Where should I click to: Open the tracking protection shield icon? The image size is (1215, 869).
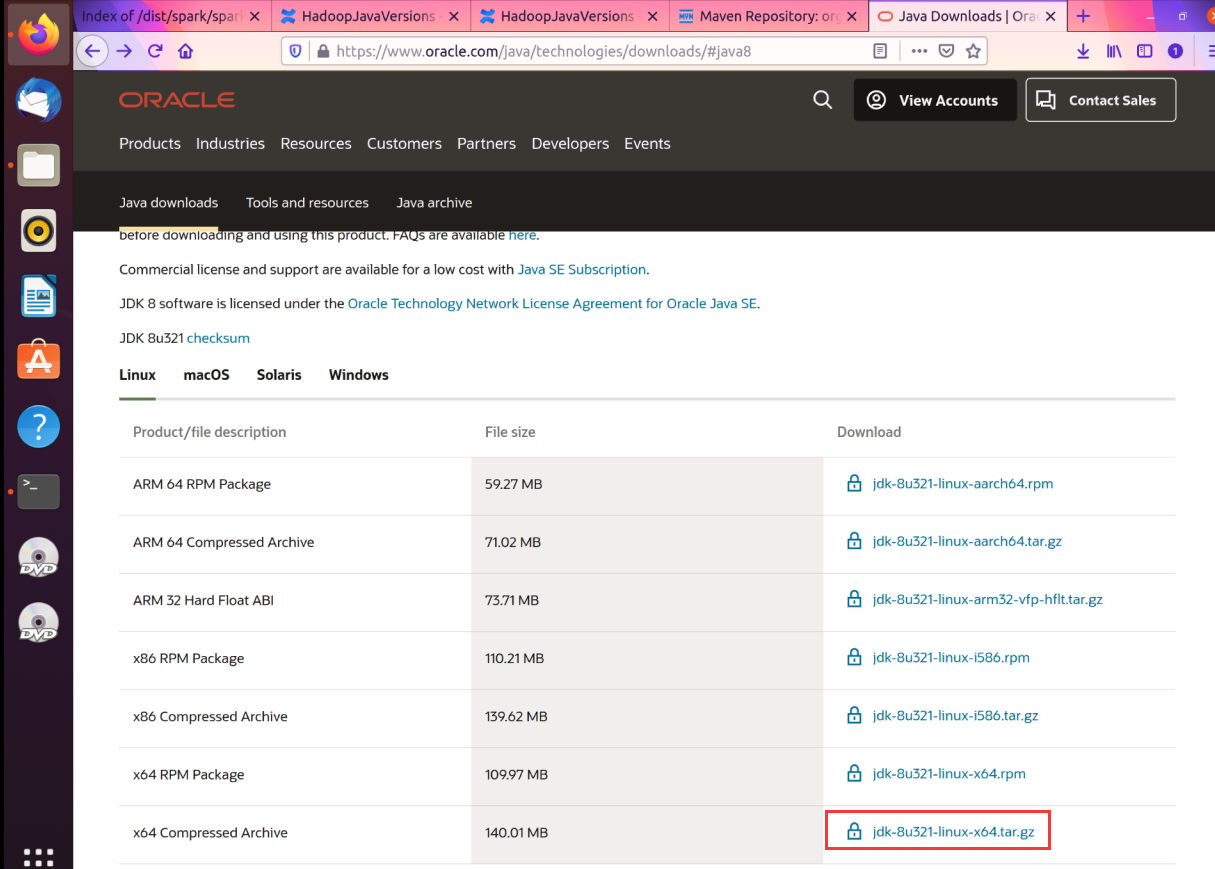pos(295,51)
